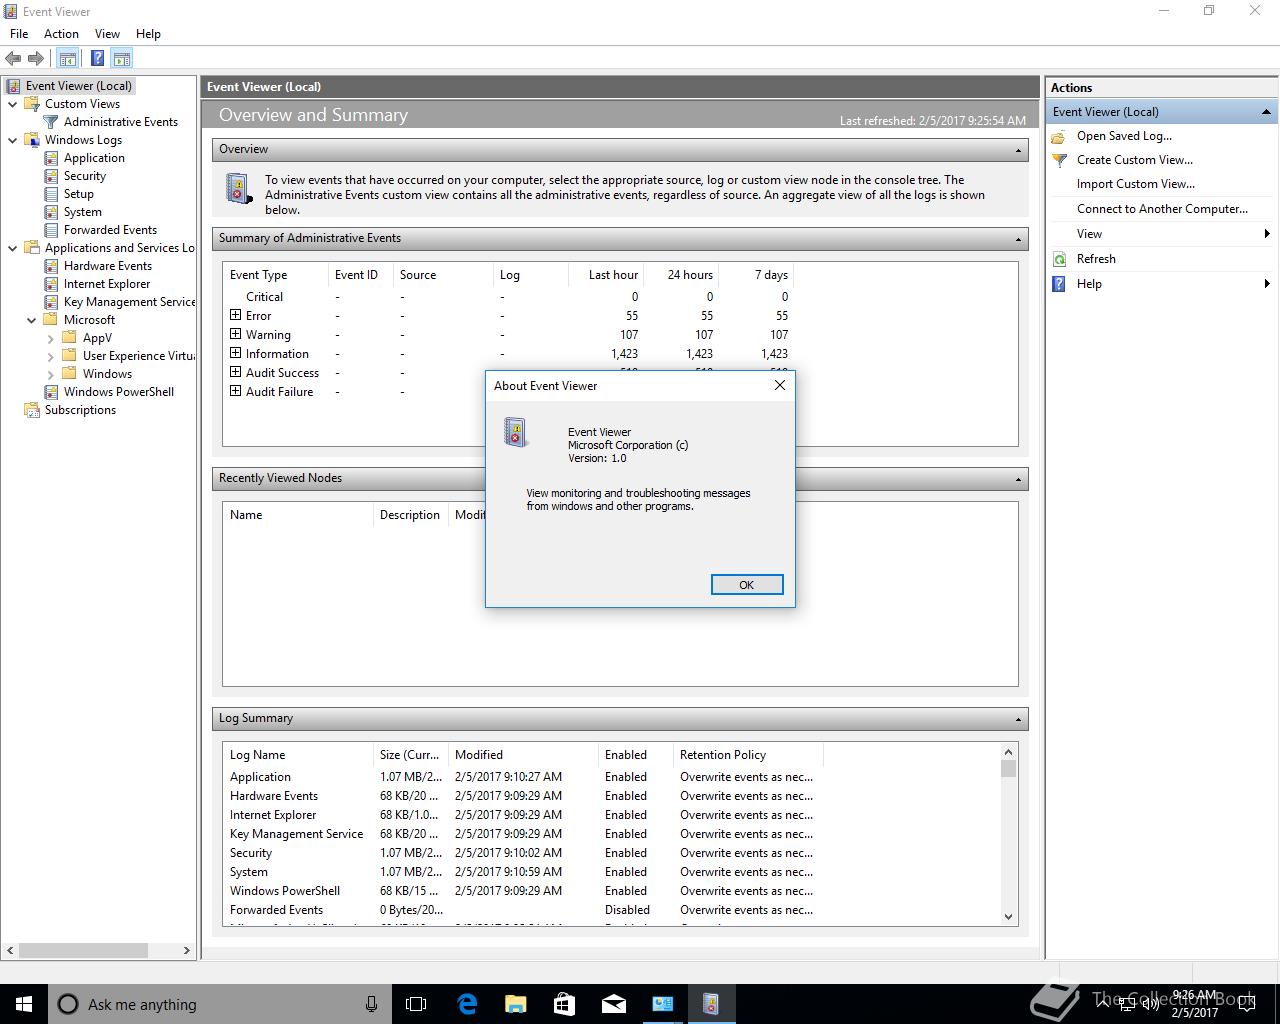Click the Log Name column header
This screenshot has width=1280, height=1024.
(x=298, y=755)
